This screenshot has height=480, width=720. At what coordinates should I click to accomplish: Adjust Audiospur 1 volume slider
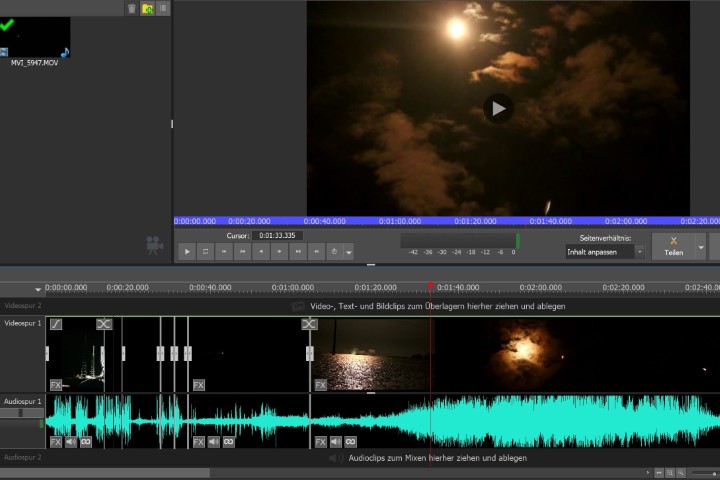(x=21, y=412)
